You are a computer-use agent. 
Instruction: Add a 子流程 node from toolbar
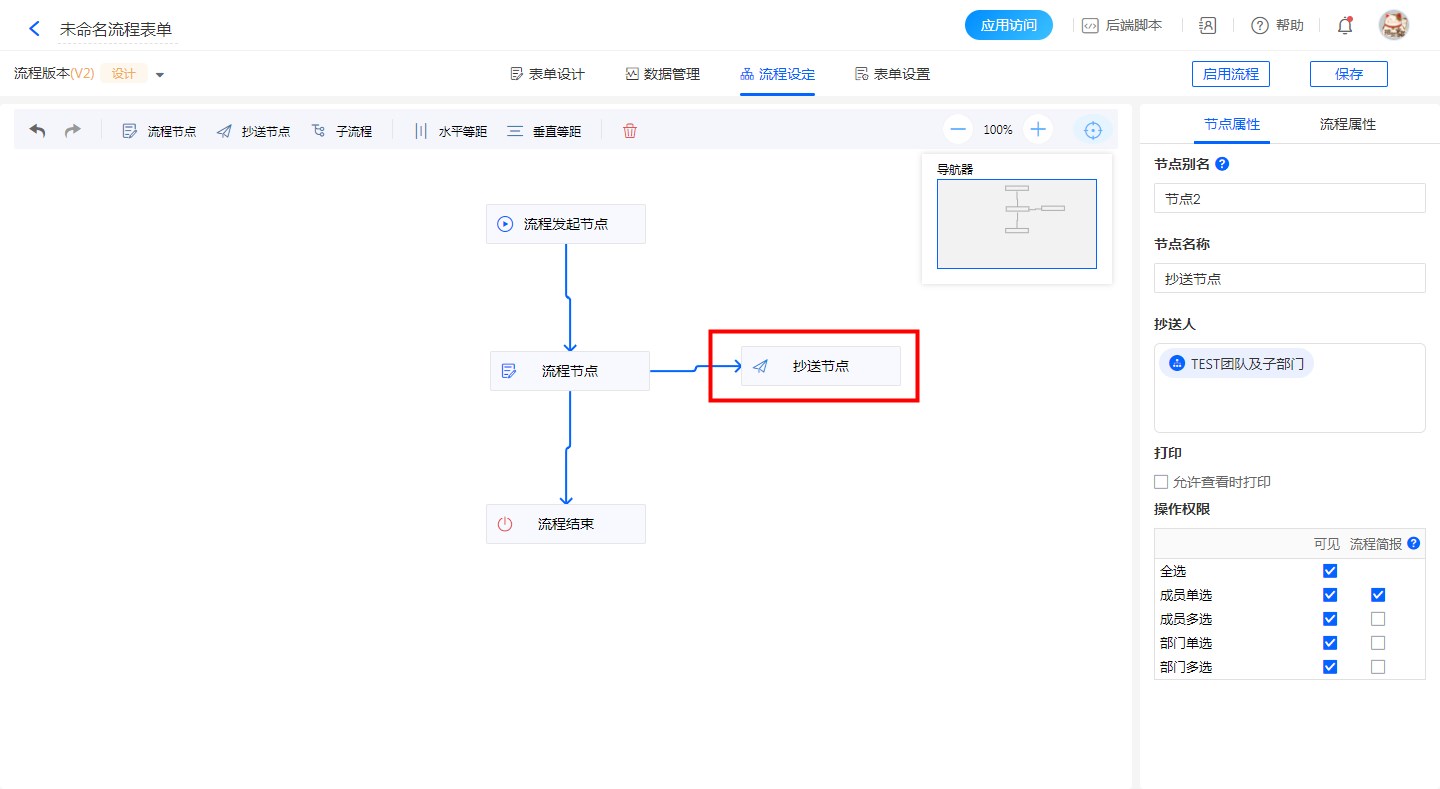tap(341, 131)
